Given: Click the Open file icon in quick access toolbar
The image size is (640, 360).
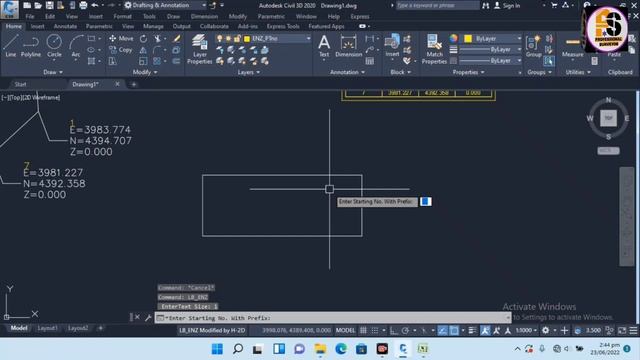Looking at the screenshot, I should tap(38, 5).
